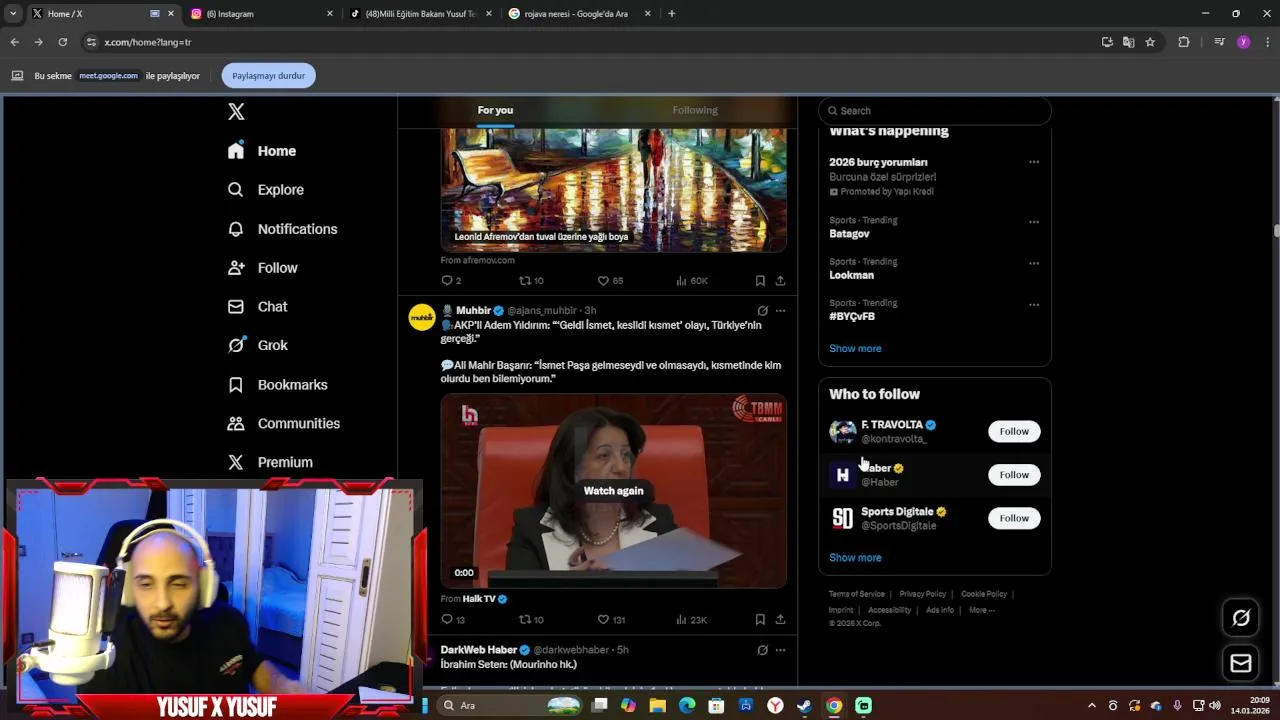Open Chrome extensions menu

click(1184, 42)
